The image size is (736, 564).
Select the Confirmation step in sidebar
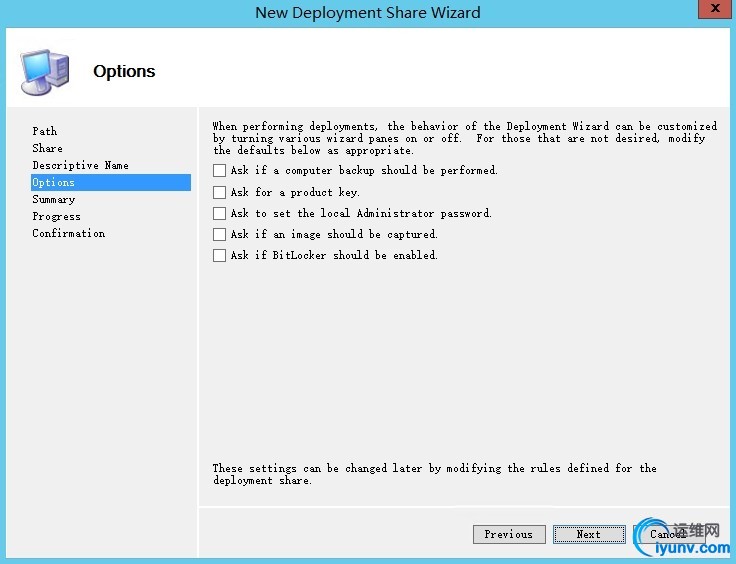point(69,233)
